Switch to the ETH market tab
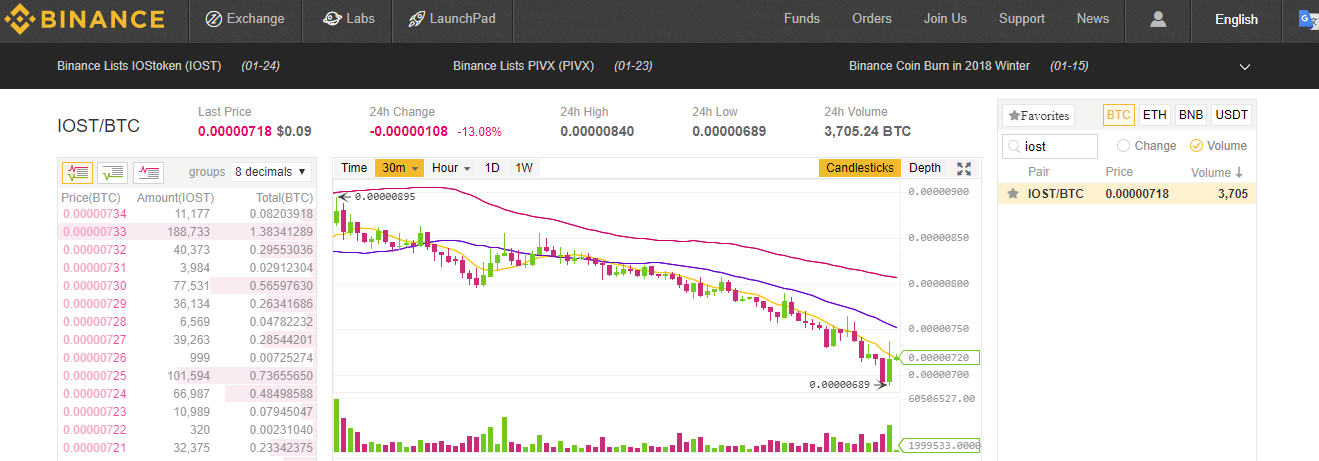Screen dimensions: 1319x461 (x=1154, y=115)
